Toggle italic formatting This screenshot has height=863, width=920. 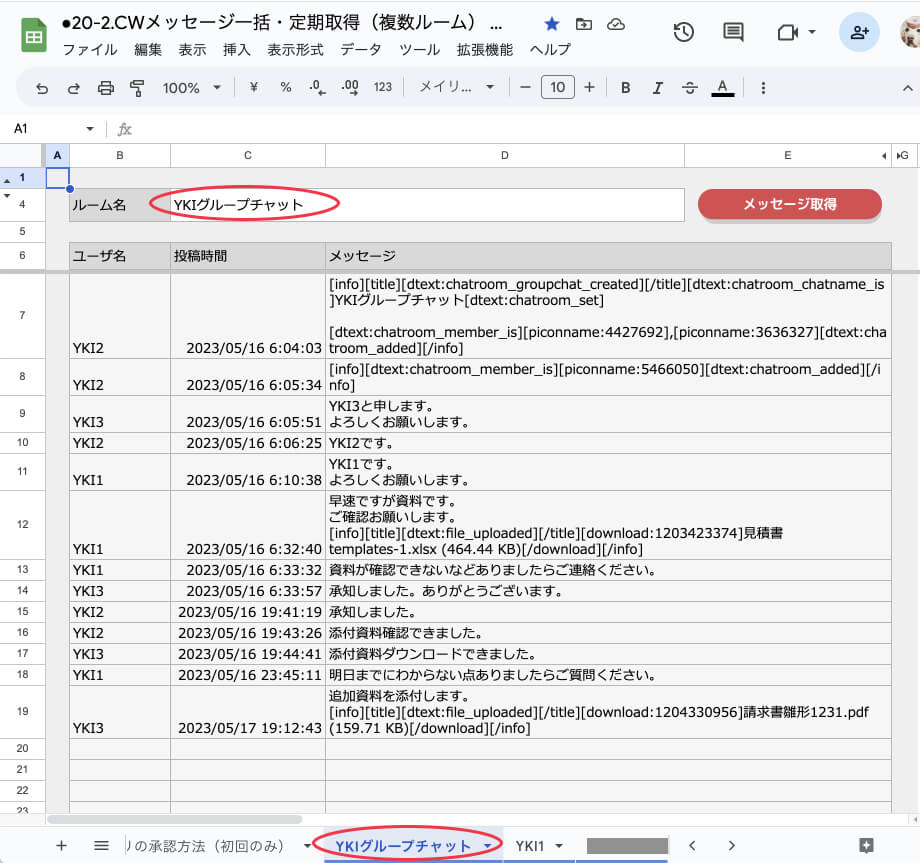(x=658, y=88)
